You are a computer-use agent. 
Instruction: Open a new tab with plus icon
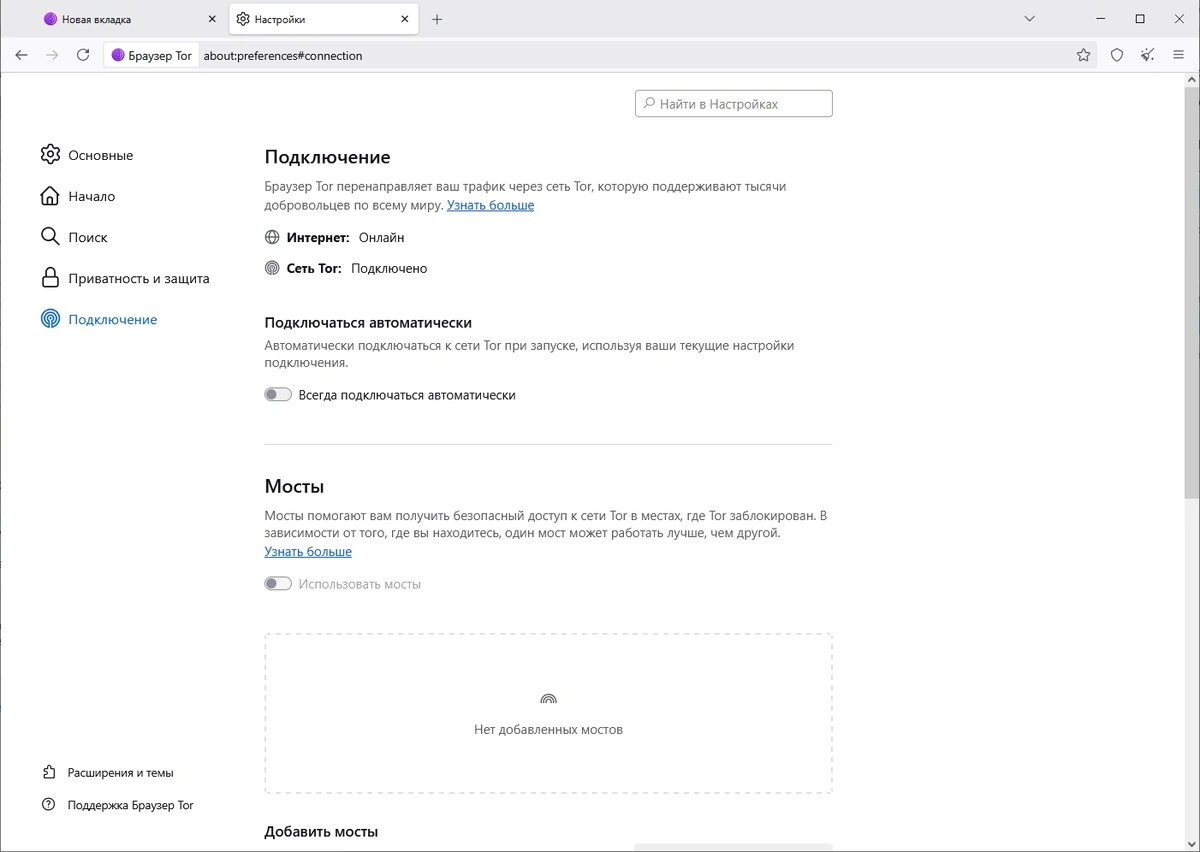(437, 19)
